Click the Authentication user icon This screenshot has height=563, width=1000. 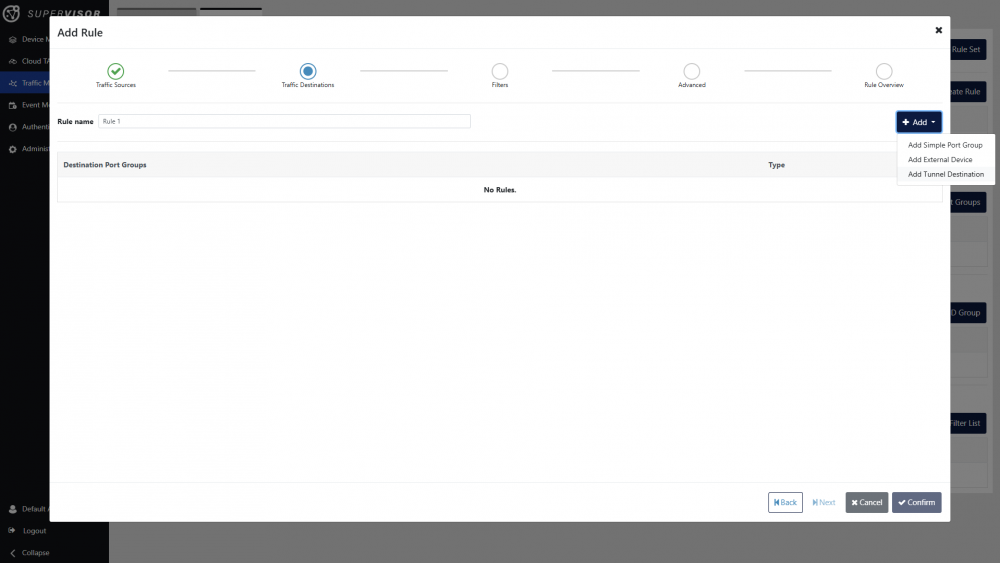coord(12,127)
